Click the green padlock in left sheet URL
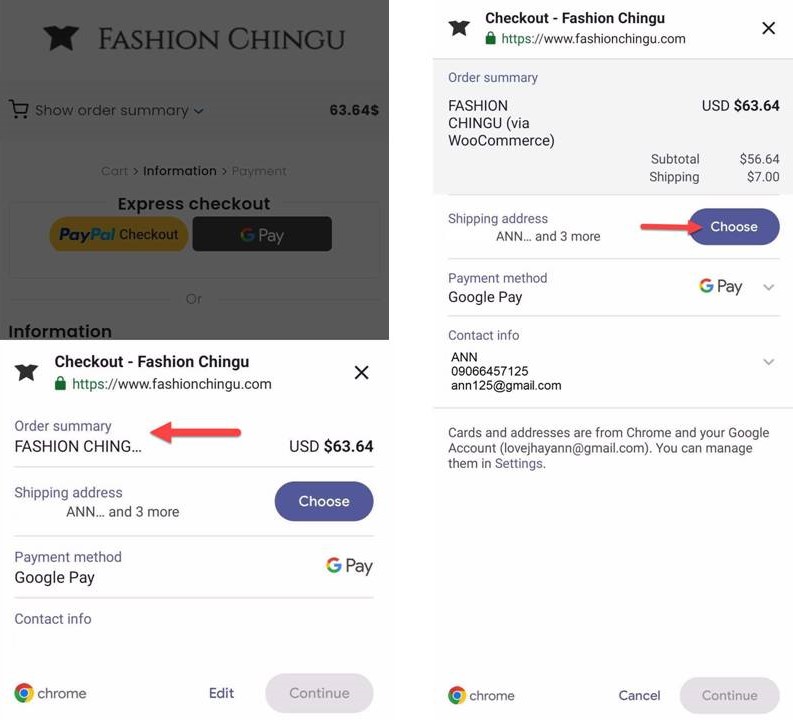The height and width of the screenshot is (720, 793). point(60,383)
